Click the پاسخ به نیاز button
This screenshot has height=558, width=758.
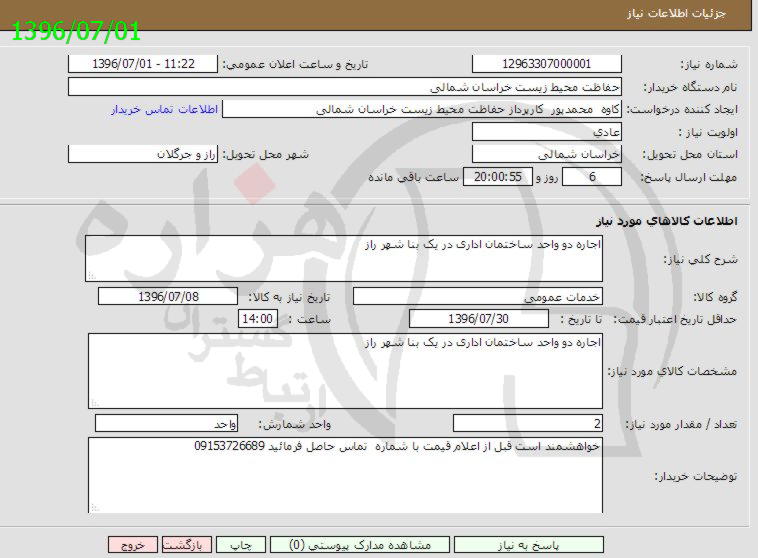click(x=529, y=545)
